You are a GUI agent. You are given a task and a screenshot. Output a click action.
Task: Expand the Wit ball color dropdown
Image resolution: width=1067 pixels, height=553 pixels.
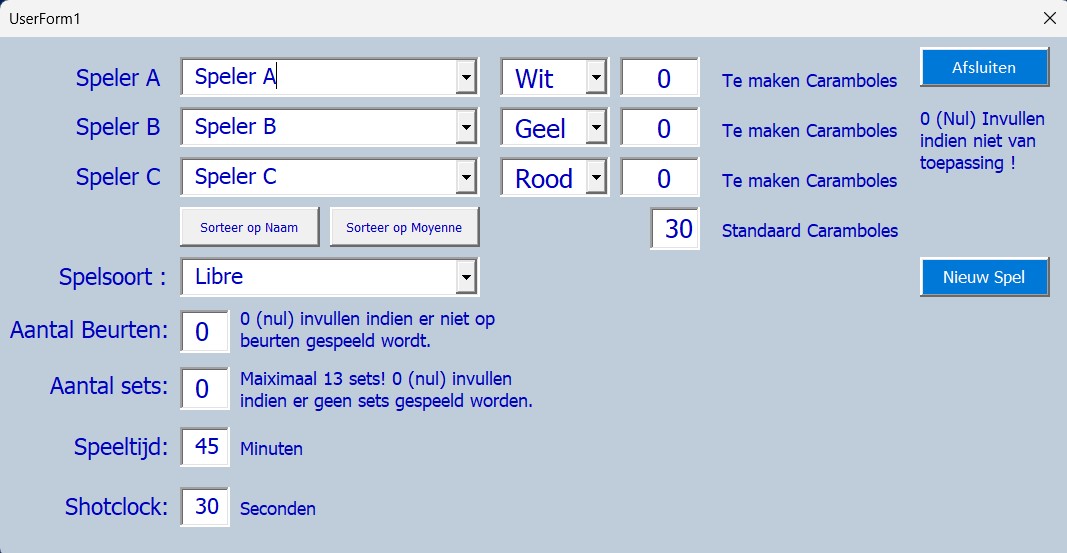(595, 77)
